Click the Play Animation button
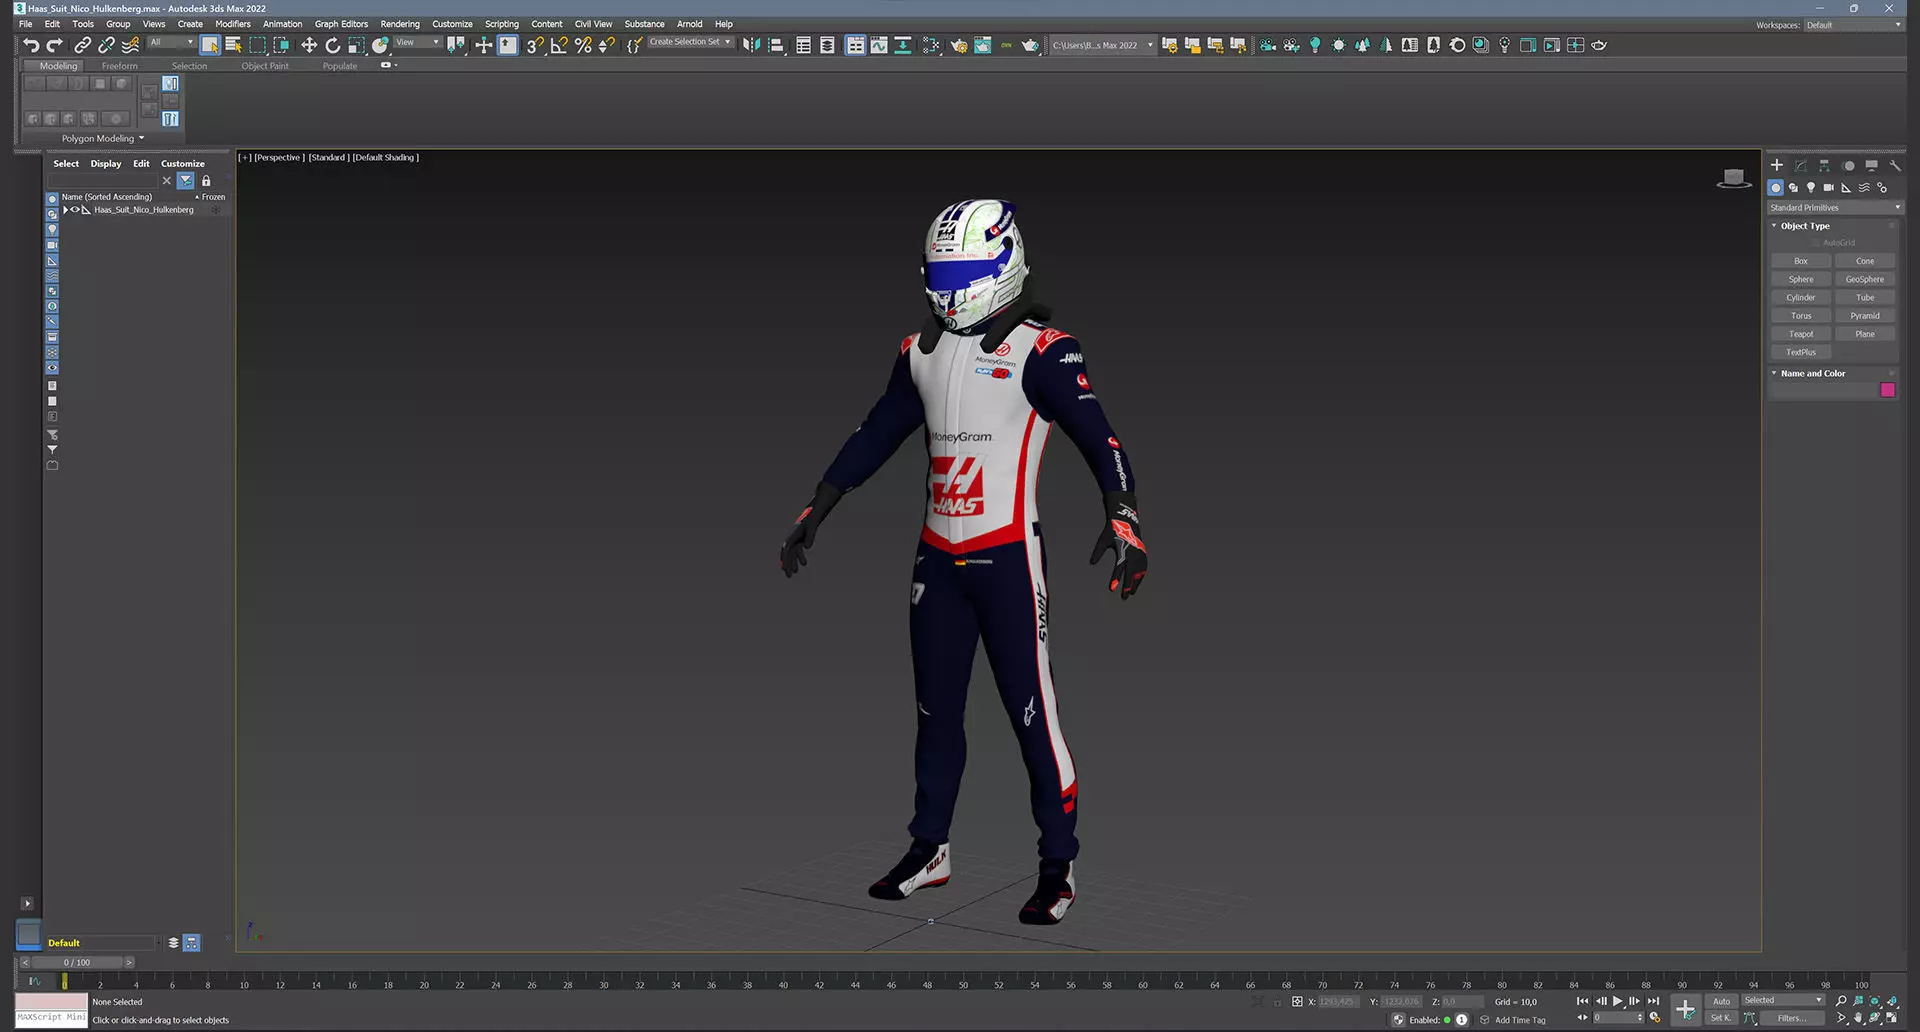 [1617, 1001]
